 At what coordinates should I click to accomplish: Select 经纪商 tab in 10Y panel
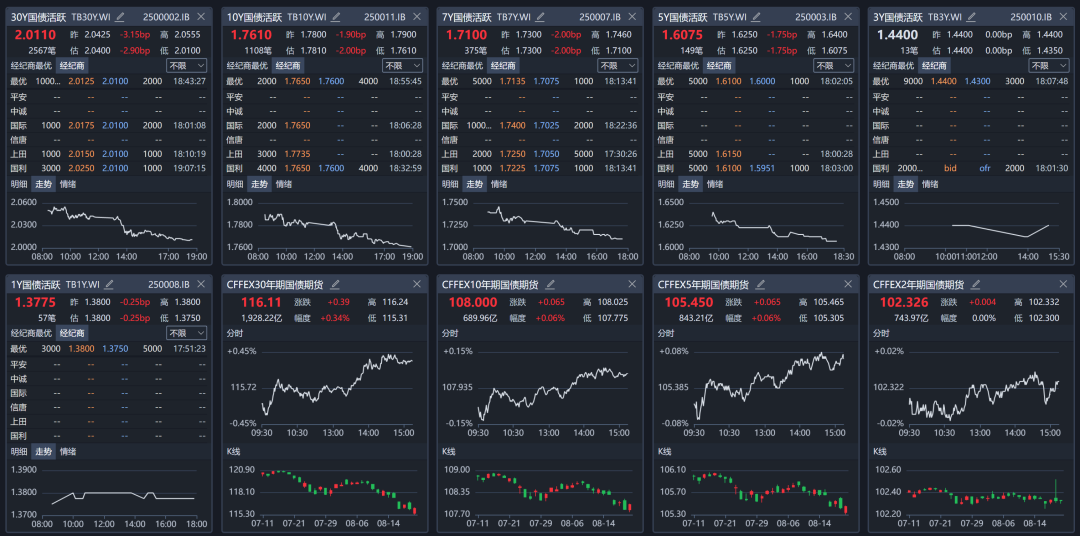(x=288, y=65)
